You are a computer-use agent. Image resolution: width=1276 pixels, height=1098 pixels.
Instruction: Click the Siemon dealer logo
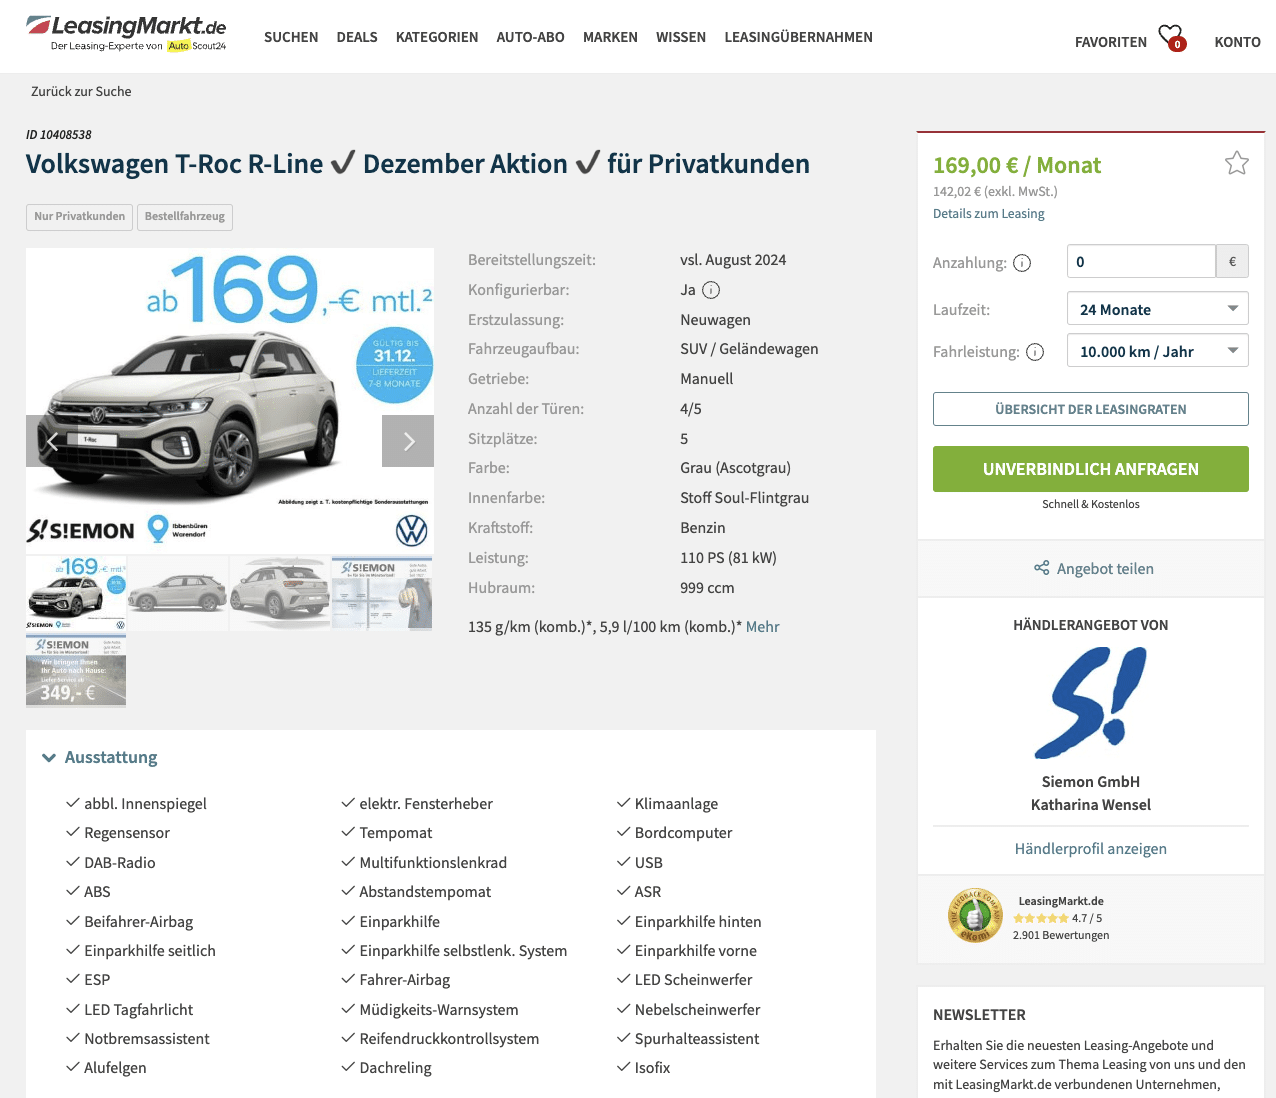(1091, 702)
